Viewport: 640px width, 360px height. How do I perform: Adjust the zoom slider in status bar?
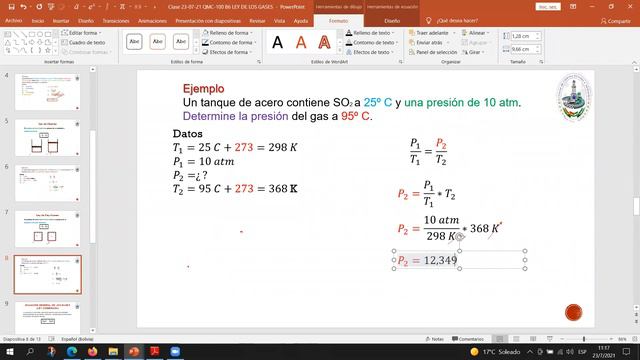[x=584, y=339]
